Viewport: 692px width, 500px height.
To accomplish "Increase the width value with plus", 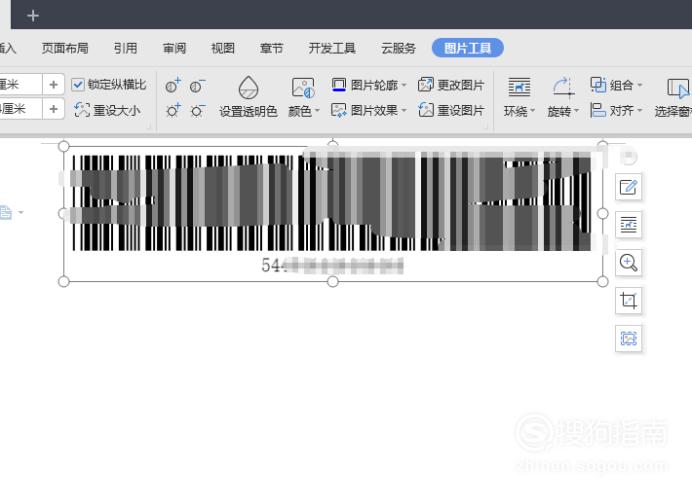I will point(53,109).
